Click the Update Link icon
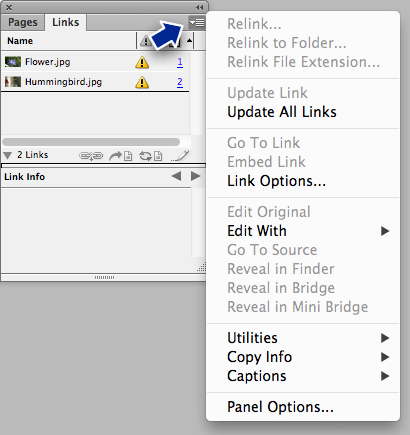The width and height of the screenshot is (410, 435). [151, 156]
